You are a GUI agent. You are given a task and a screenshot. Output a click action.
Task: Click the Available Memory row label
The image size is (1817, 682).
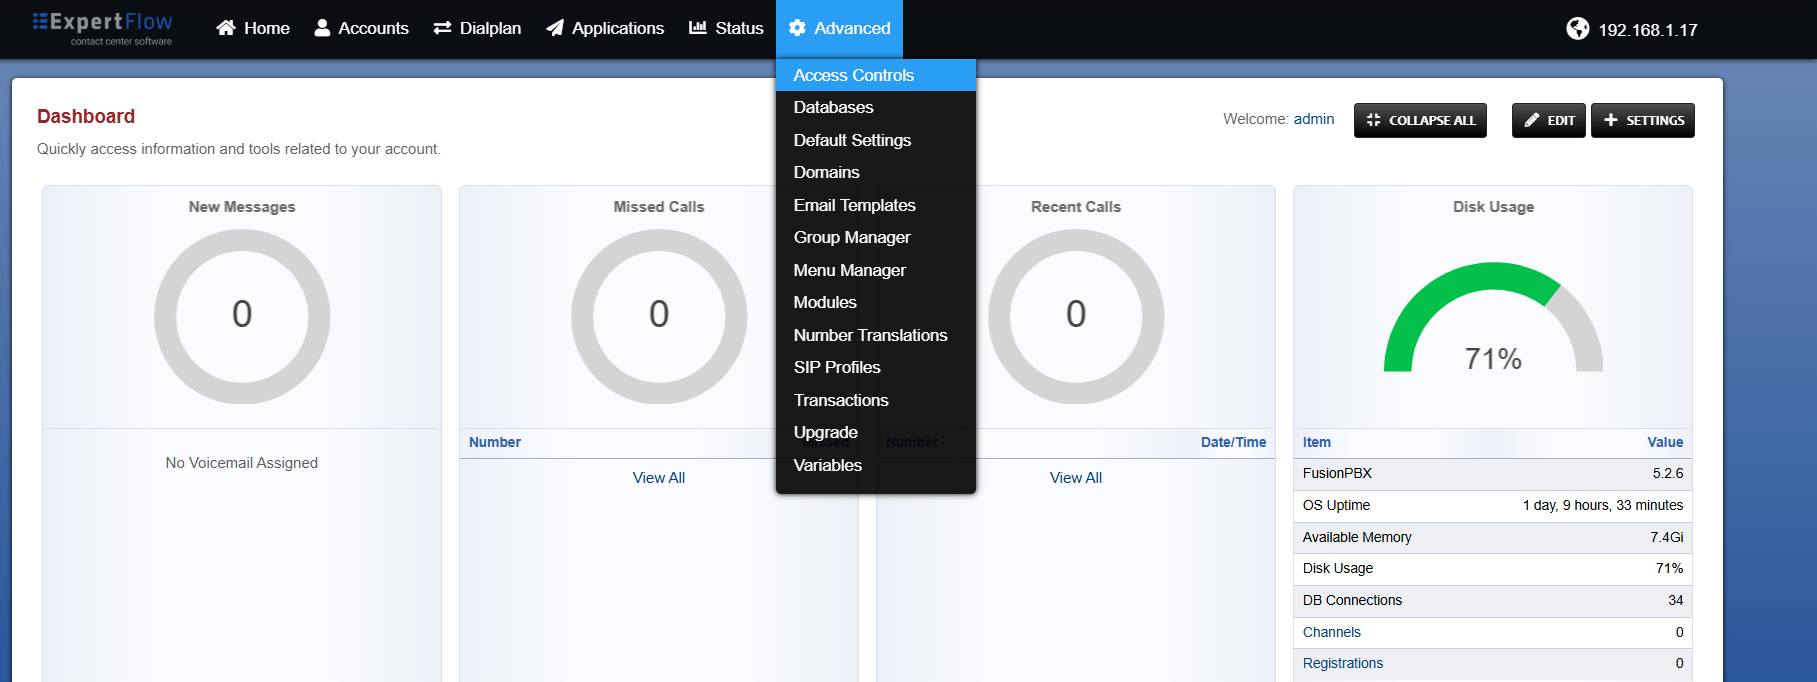tap(1357, 537)
